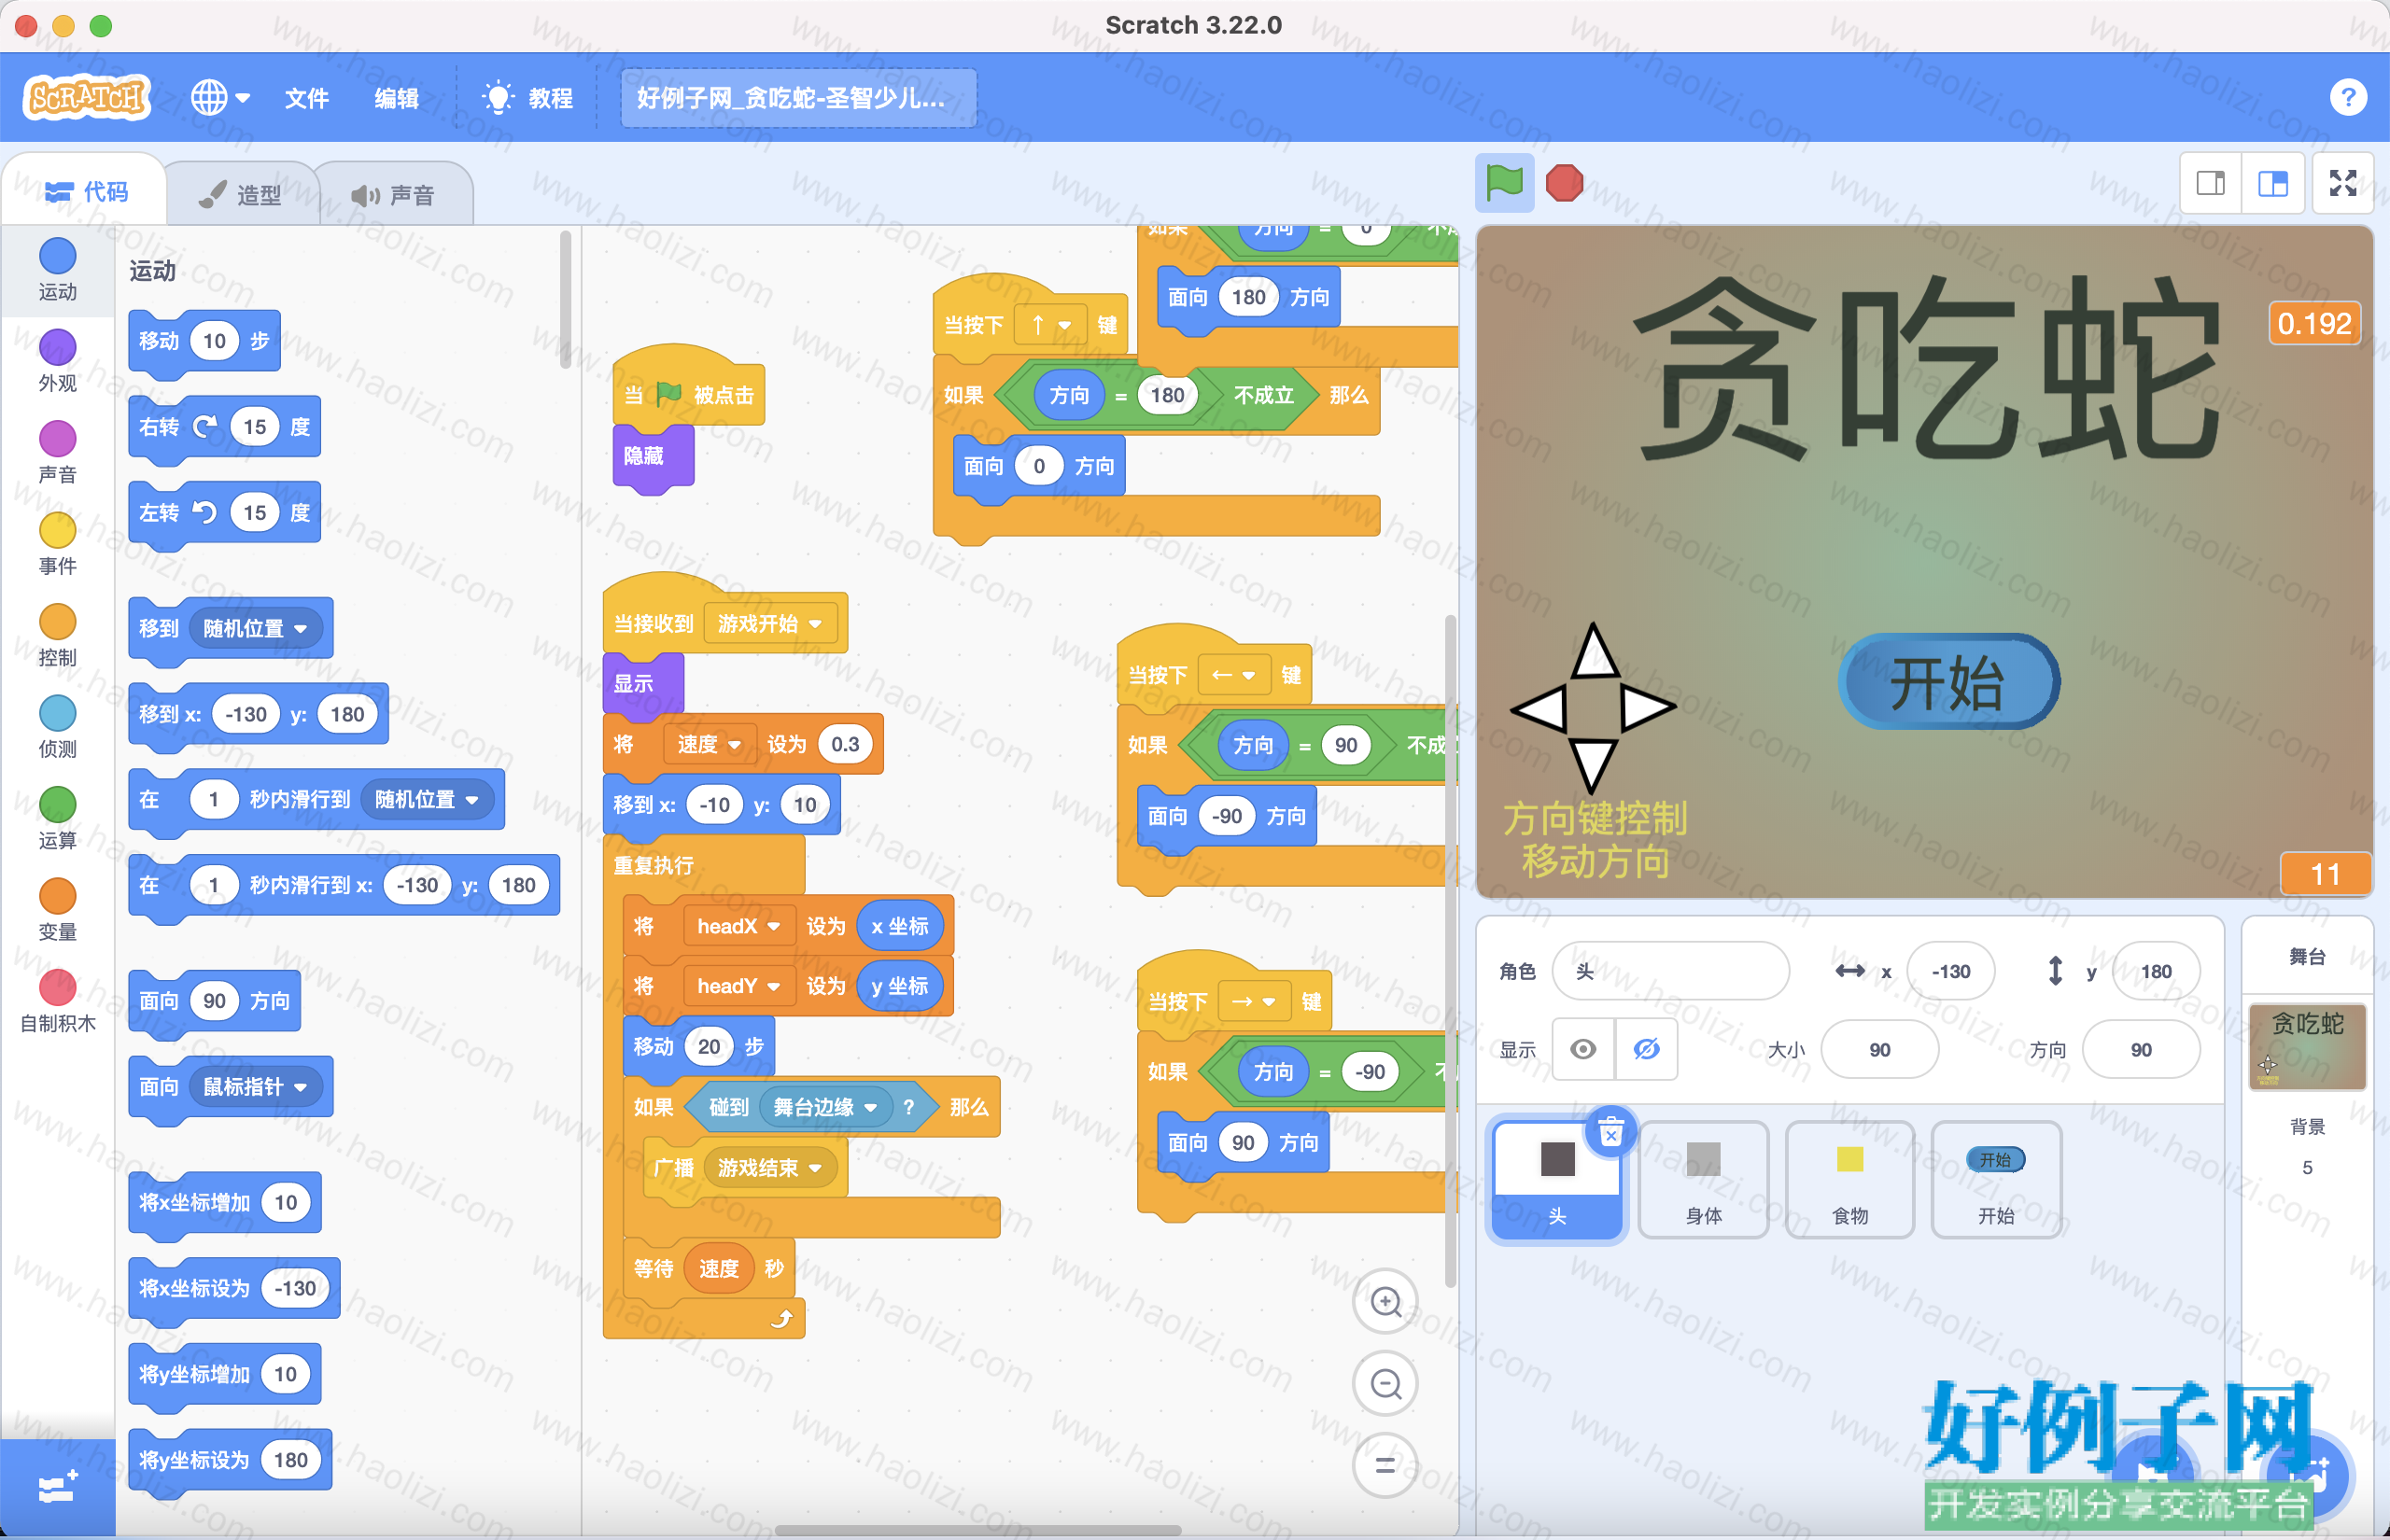Switch to the 代码 tab
The width and height of the screenshot is (2390, 1540).
click(86, 191)
